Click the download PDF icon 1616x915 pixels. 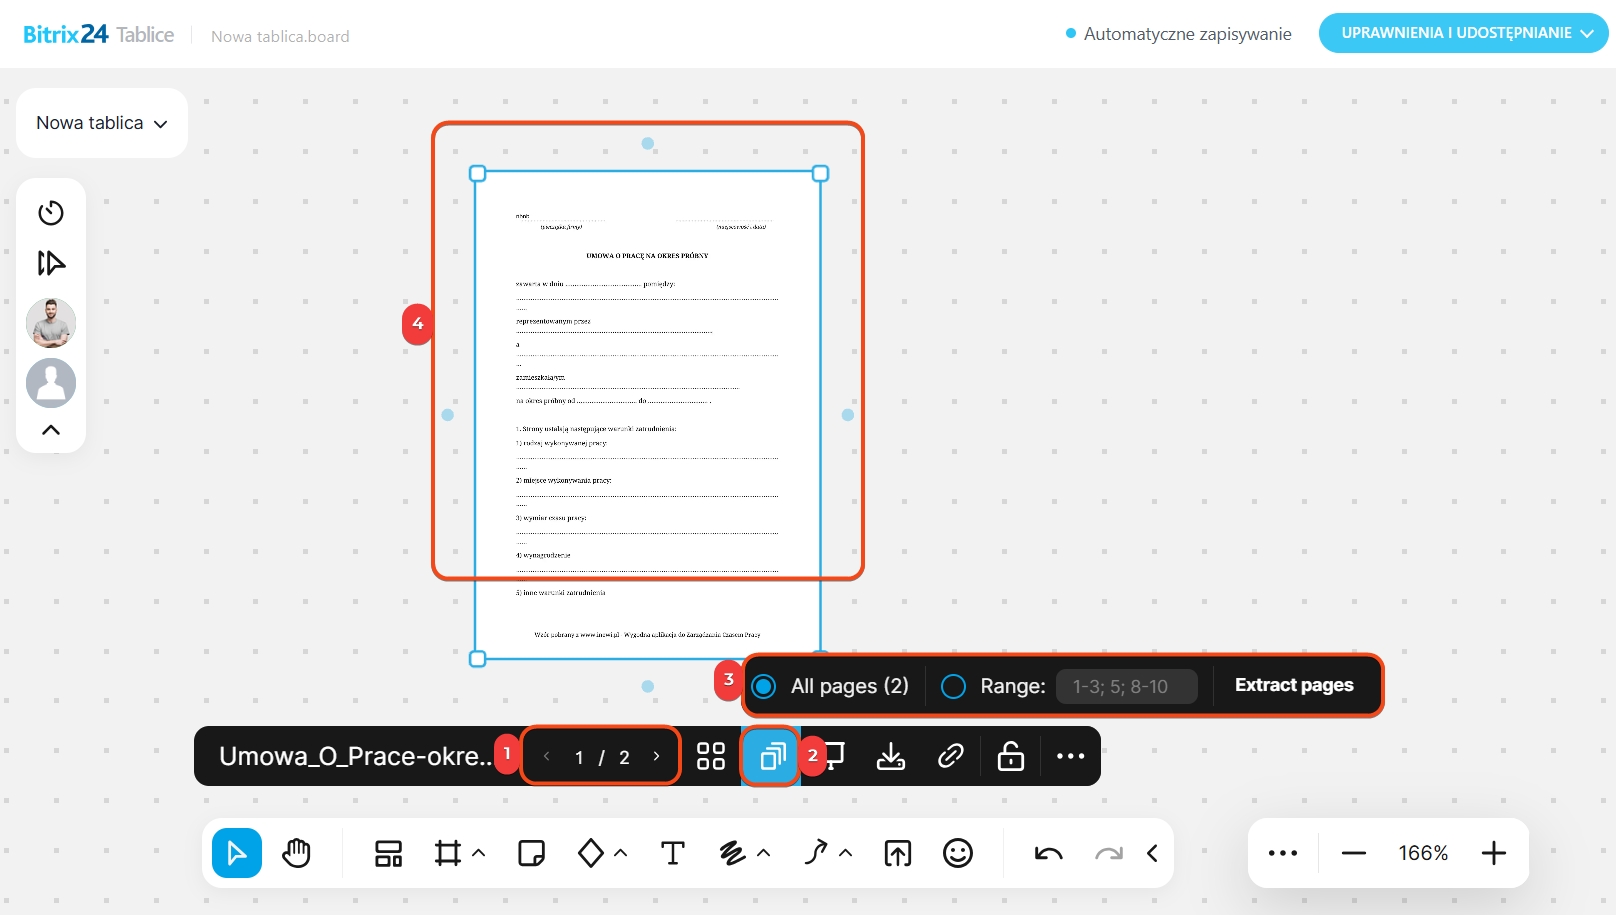point(890,756)
